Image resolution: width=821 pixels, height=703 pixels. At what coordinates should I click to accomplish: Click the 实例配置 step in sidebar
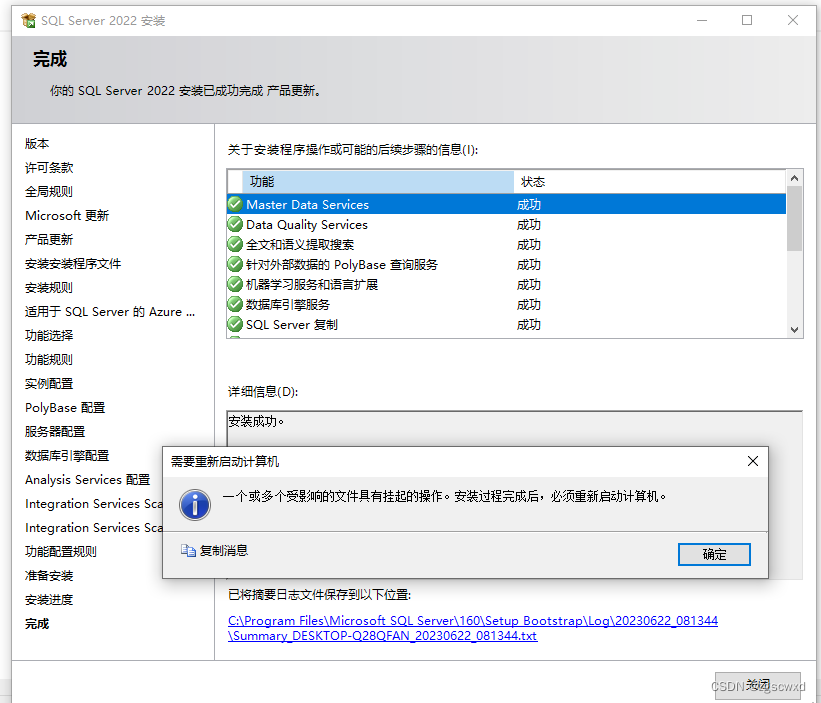pos(49,384)
